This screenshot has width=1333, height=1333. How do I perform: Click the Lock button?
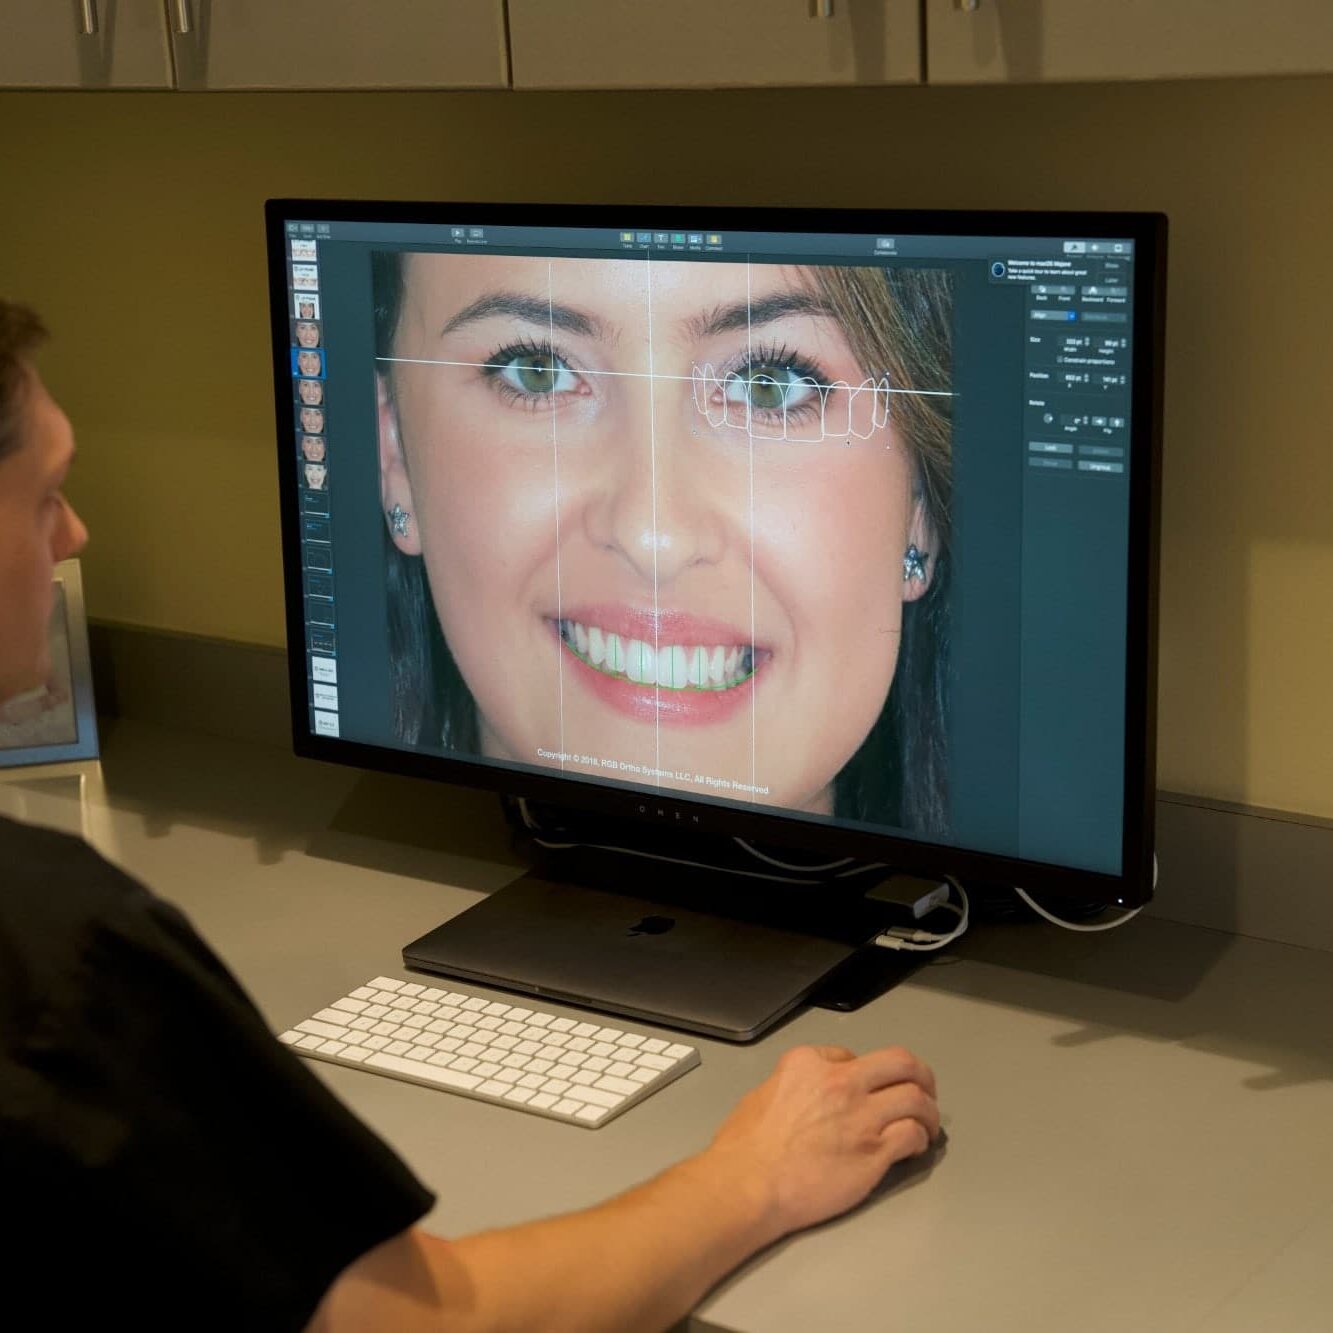1050,448
